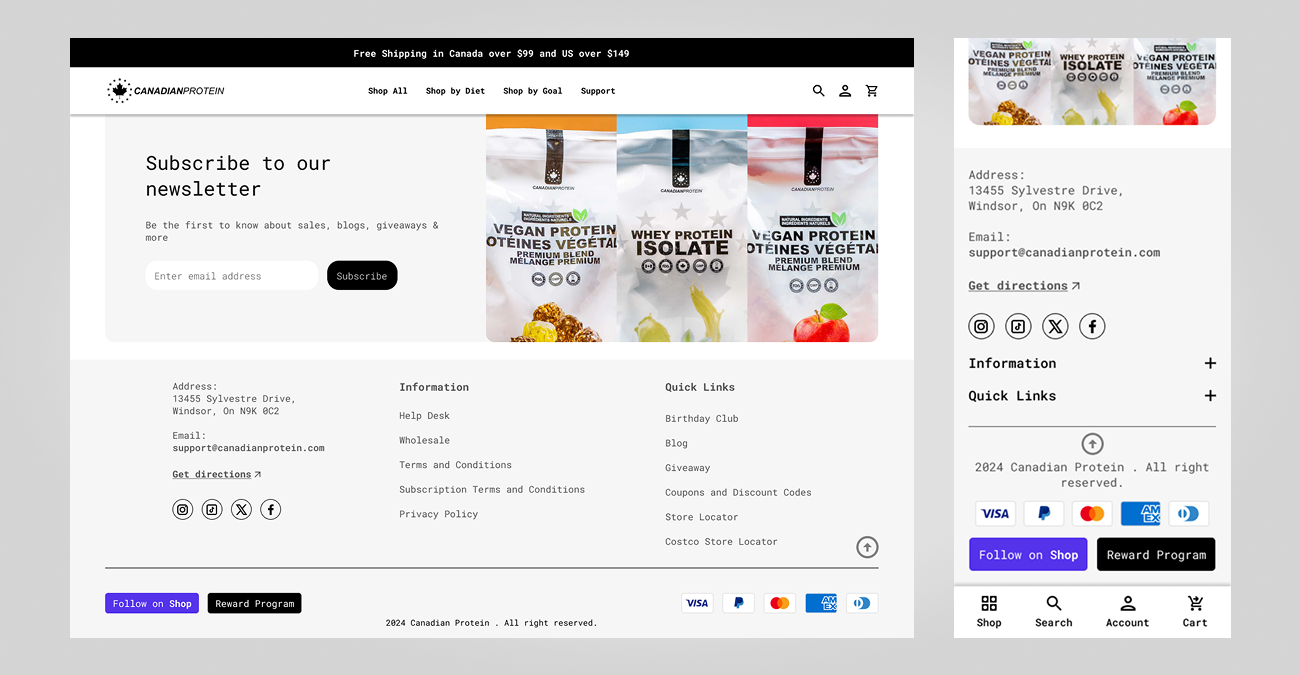Open TikTok icon in mobile view
This screenshot has height=675, width=1300.
(x=1018, y=326)
